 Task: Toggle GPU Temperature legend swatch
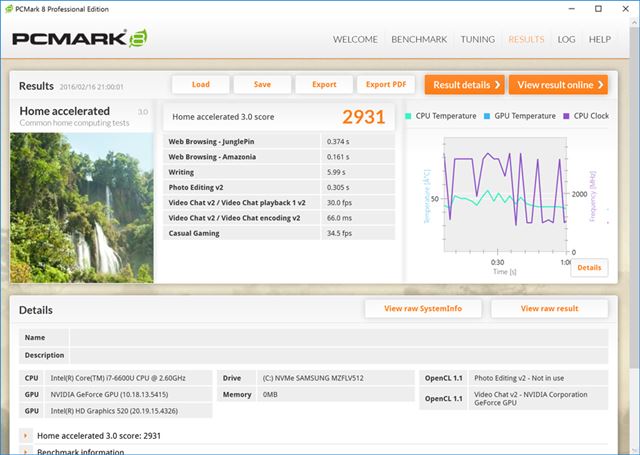coord(487,116)
